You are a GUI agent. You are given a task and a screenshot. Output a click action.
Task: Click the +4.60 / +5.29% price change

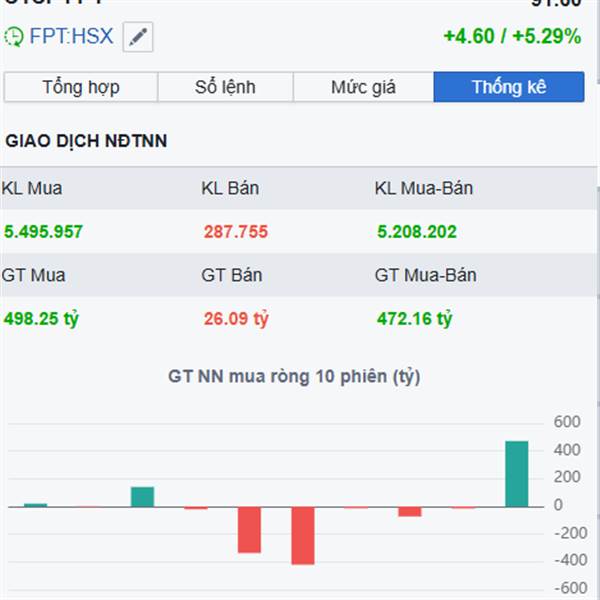(511, 37)
